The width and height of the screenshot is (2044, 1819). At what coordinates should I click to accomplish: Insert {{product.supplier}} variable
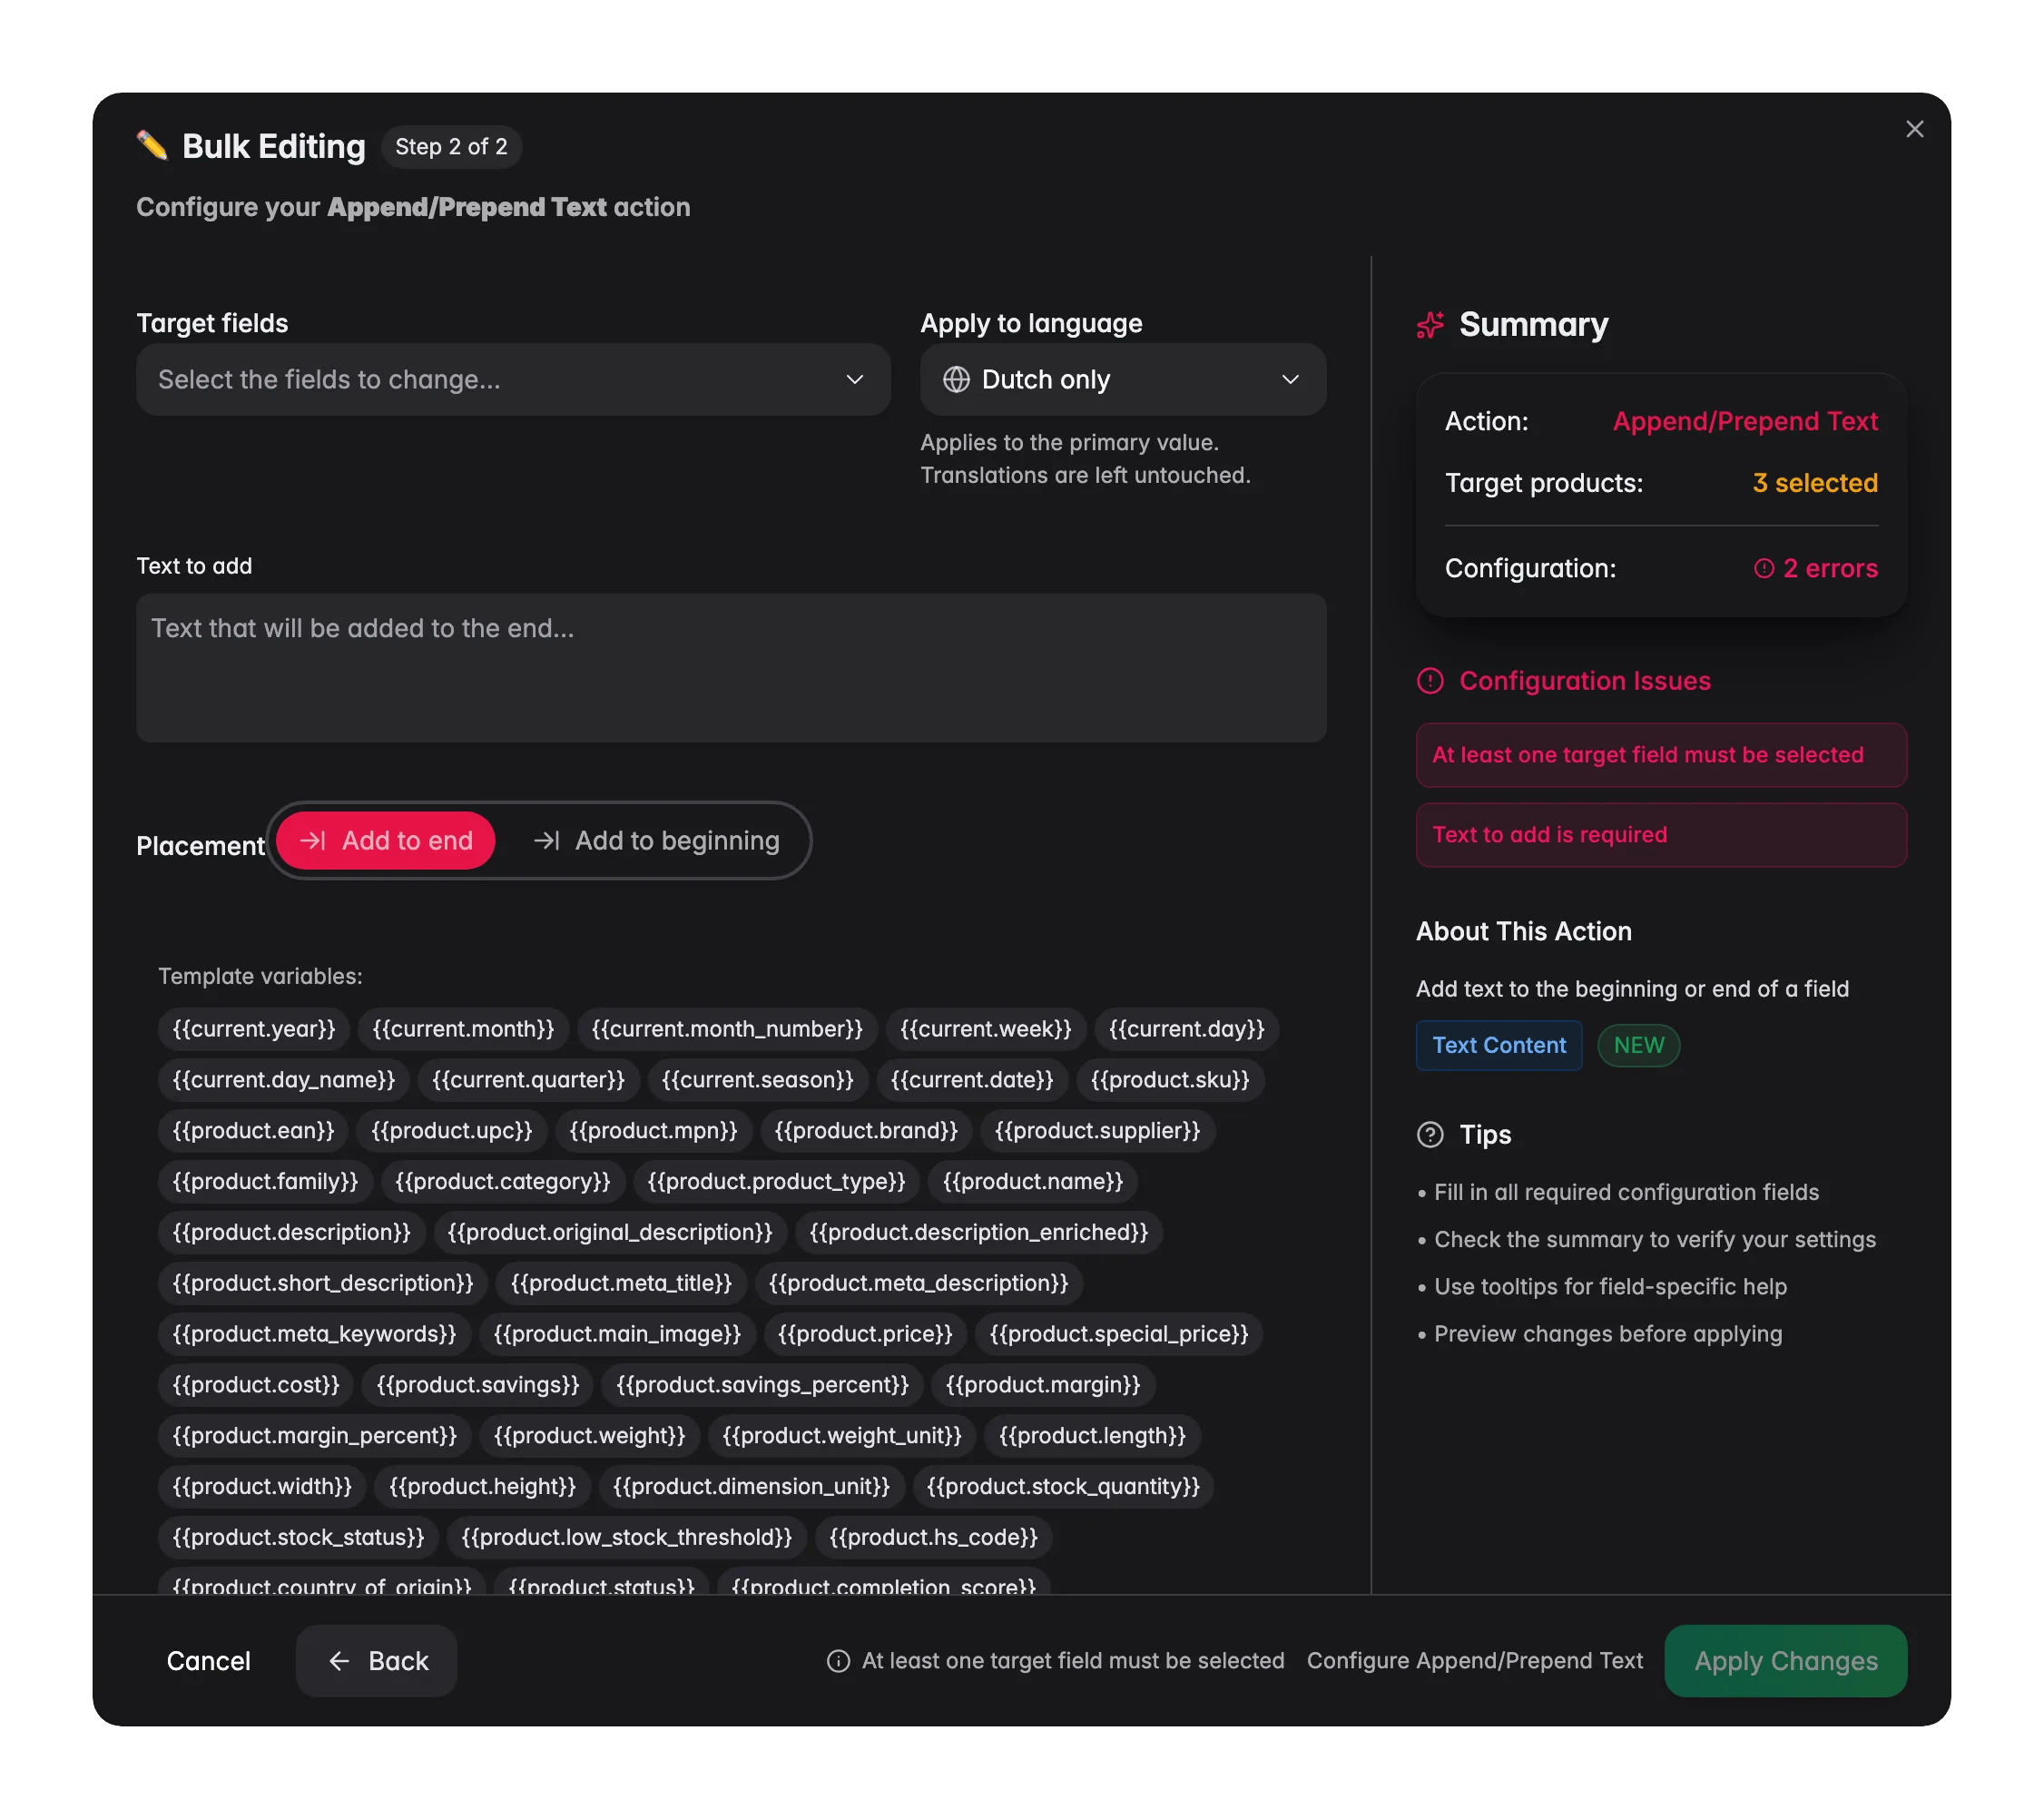coord(1097,1131)
